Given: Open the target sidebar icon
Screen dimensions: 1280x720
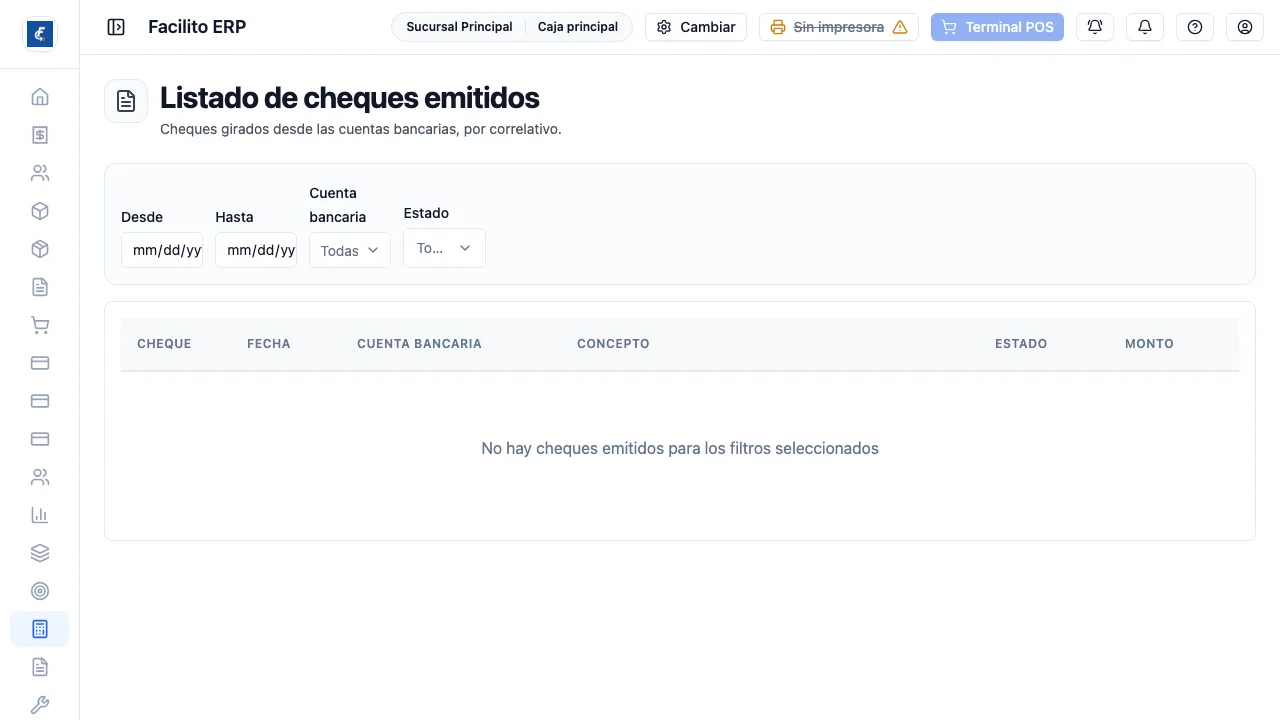Looking at the screenshot, I should click(40, 591).
